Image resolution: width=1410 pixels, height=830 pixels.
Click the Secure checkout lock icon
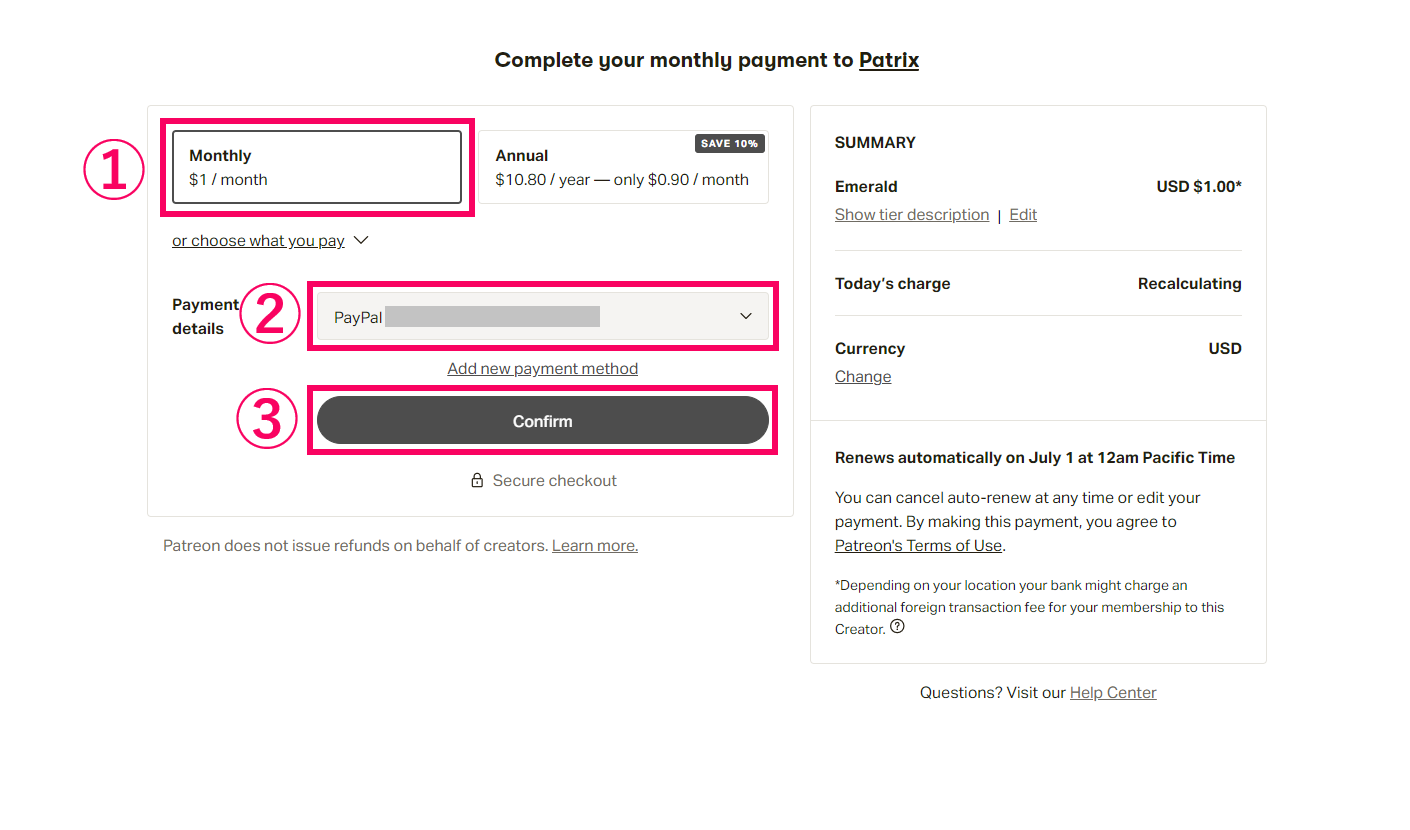tap(478, 481)
